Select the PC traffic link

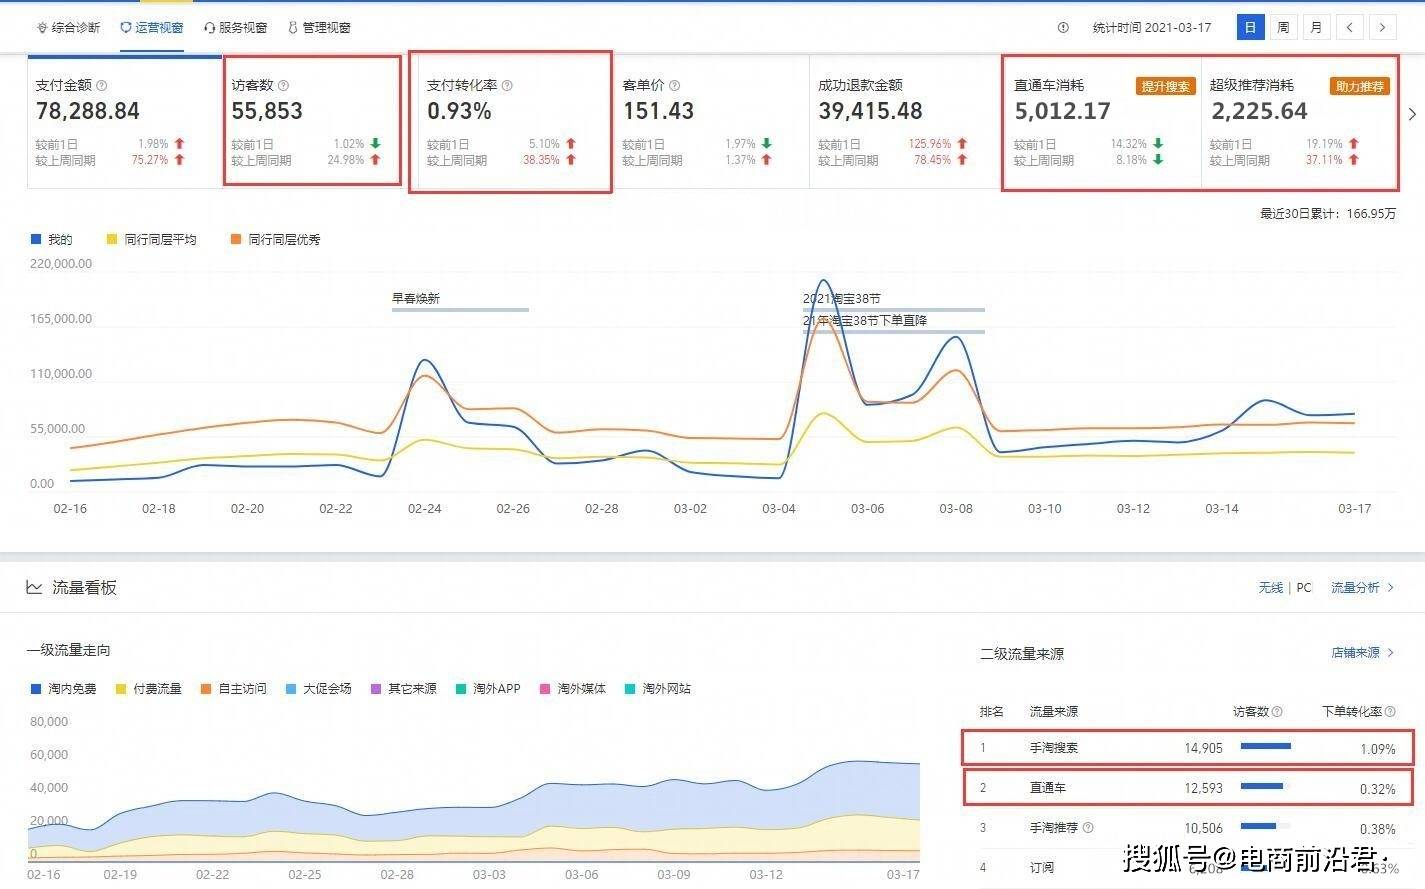coord(1304,588)
